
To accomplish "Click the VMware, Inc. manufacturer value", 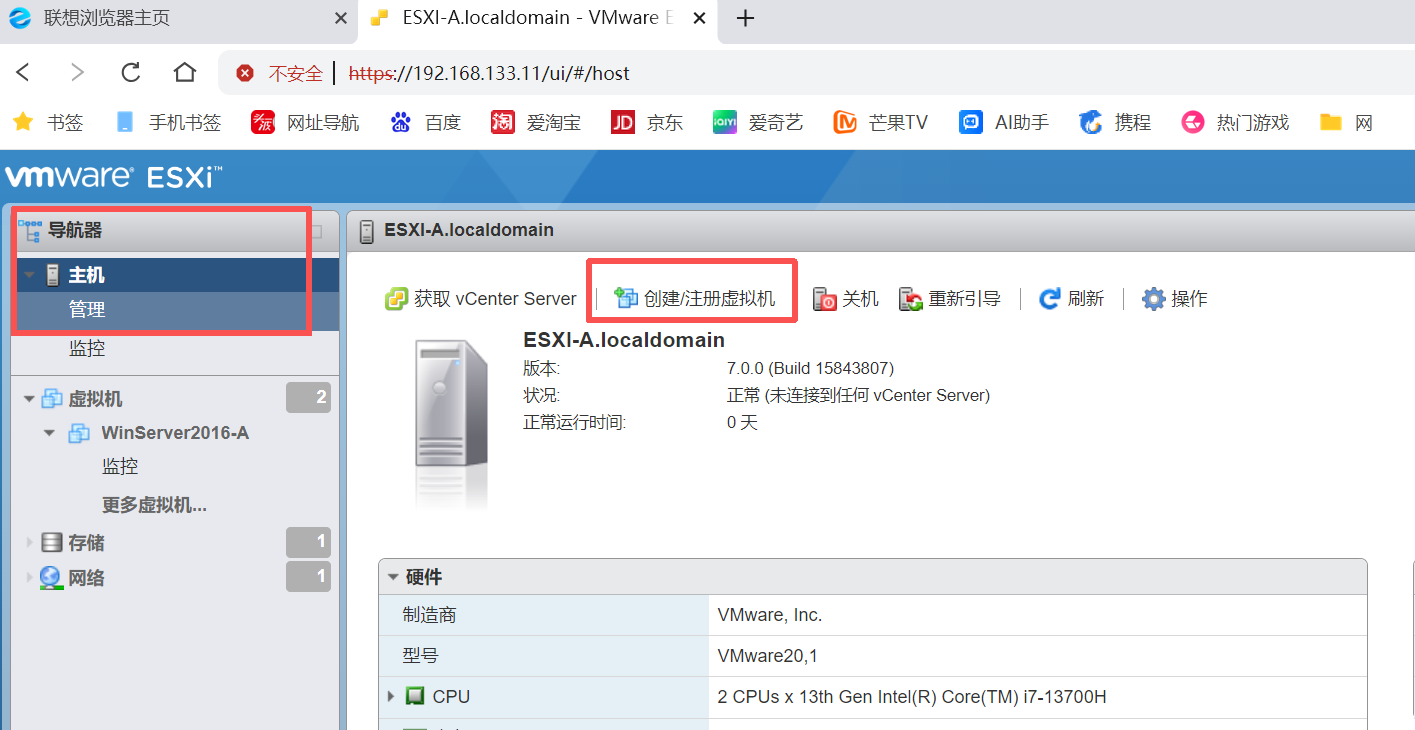I will click(770, 615).
